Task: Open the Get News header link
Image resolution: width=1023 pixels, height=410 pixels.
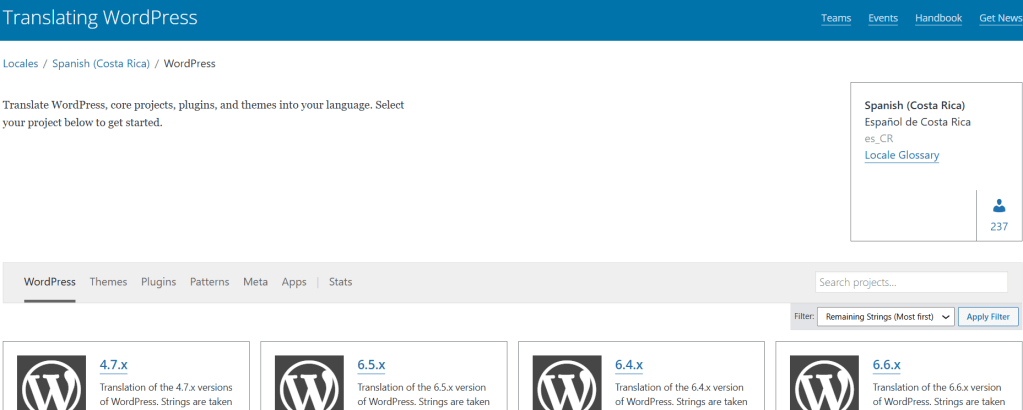Action: 1001,18
